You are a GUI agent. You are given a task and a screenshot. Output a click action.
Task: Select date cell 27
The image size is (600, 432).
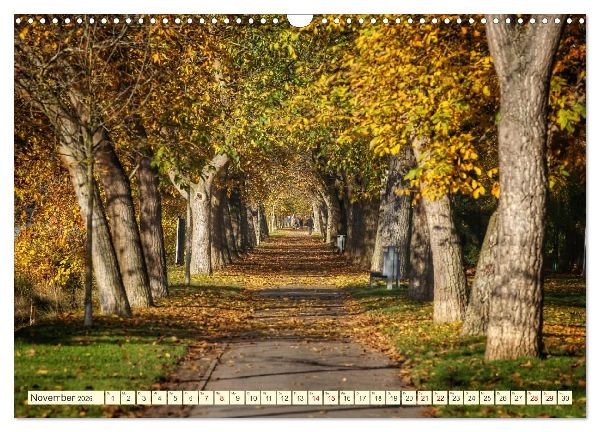coord(518,398)
